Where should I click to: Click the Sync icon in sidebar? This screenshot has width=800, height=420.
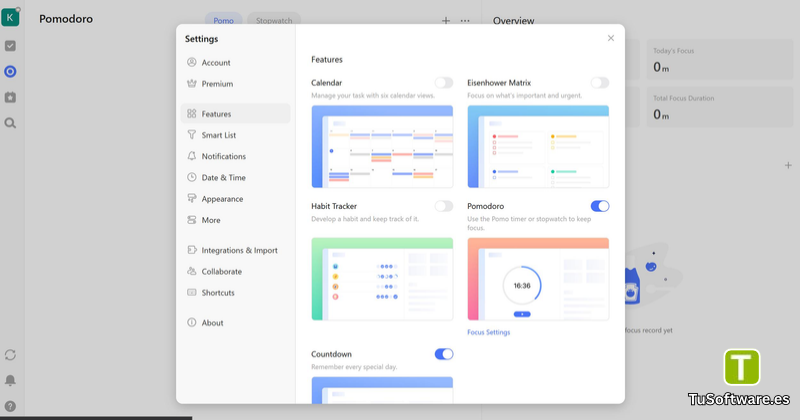click(x=10, y=355)
